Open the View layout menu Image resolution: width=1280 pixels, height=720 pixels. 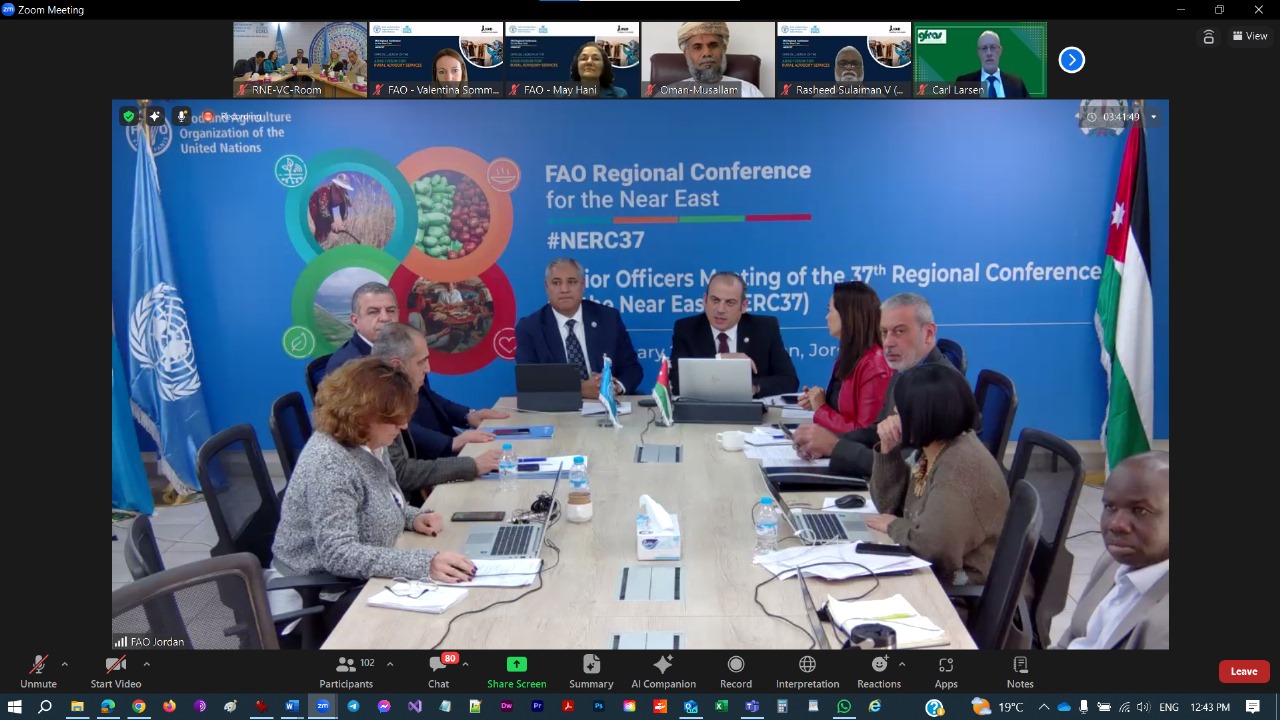click(x=1250, y=36)
